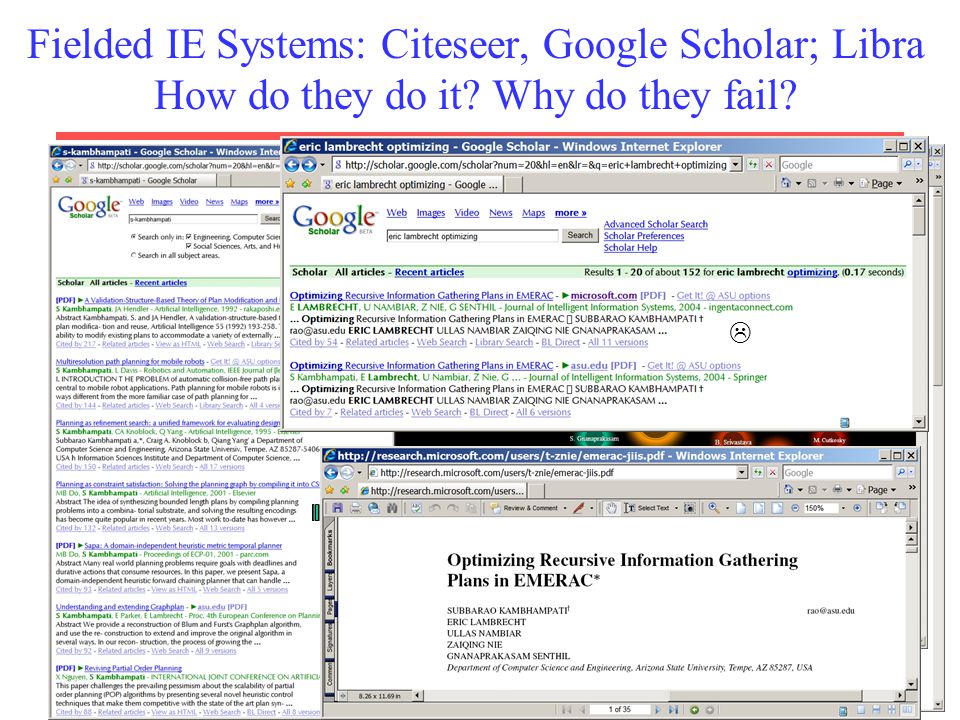The image size is (960, 720).
Task: Select the Snapshot tool in PDF toolbar
Action: [x=689, y=508]
